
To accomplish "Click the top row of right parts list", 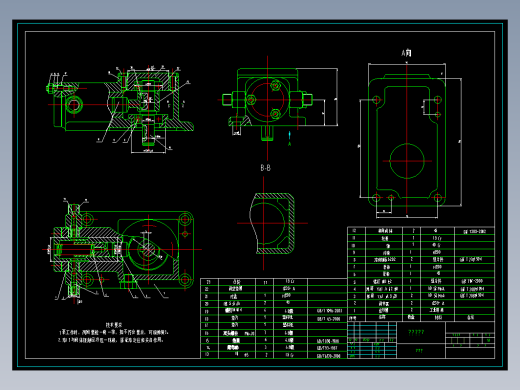I will 421,231.
